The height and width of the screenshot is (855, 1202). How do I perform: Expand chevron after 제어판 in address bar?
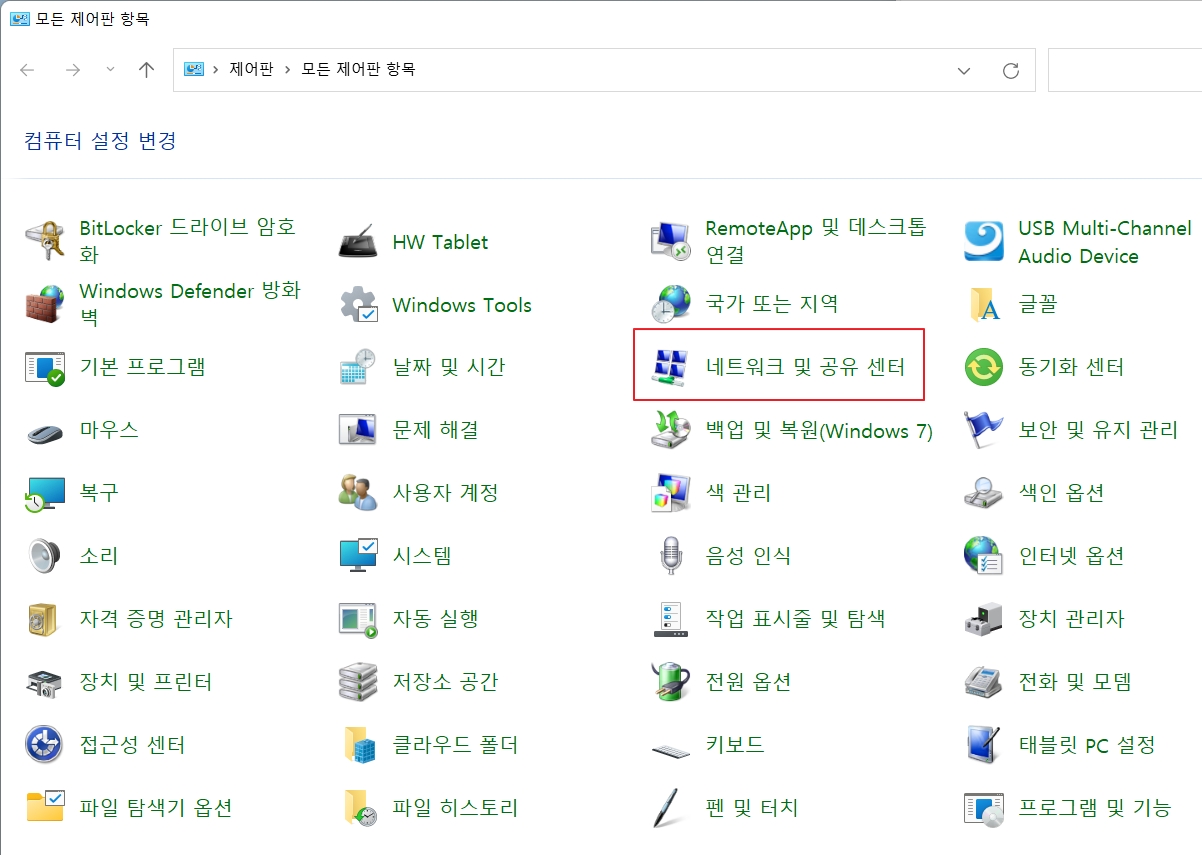pos(287,70)
